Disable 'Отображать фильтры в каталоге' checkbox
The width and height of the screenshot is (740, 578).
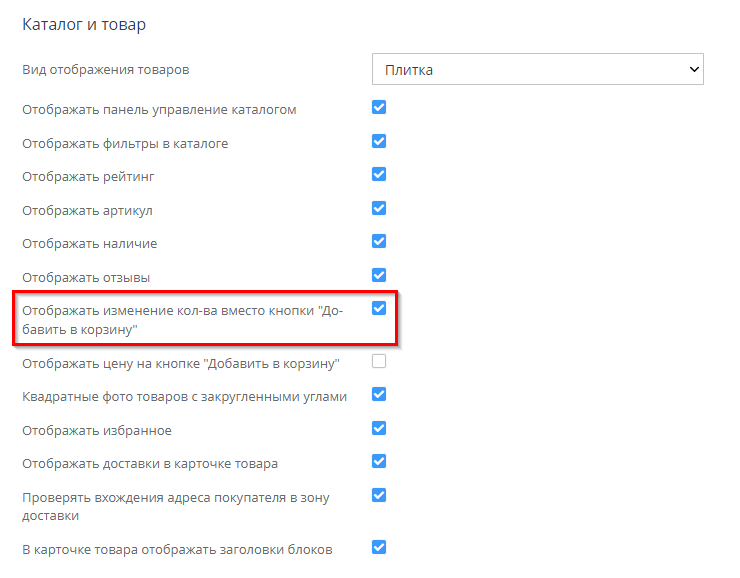point(379,141)
